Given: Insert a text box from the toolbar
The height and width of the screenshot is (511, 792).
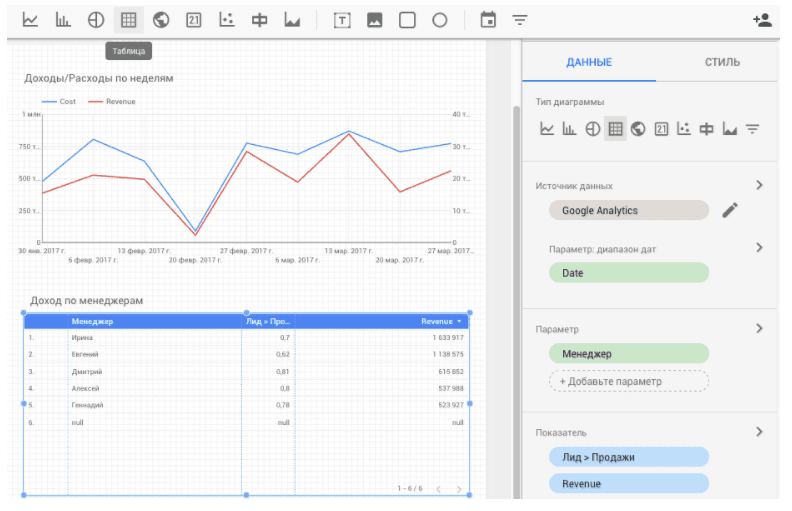Looking at the screenshot, I should coord(342,21).
